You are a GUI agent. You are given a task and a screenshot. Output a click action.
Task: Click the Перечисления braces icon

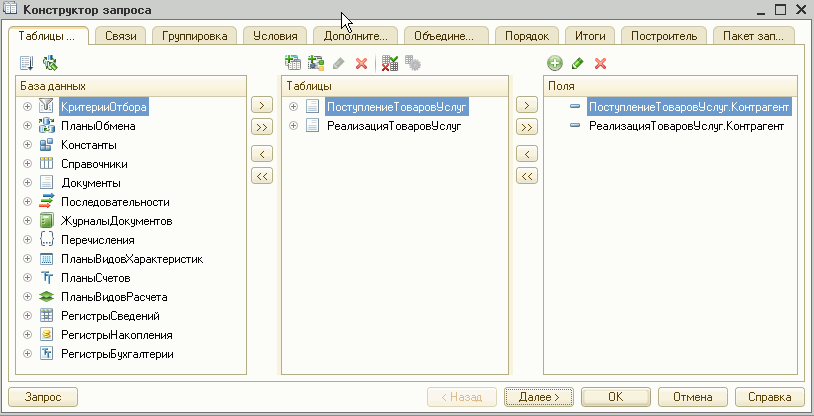click(47, 240)
